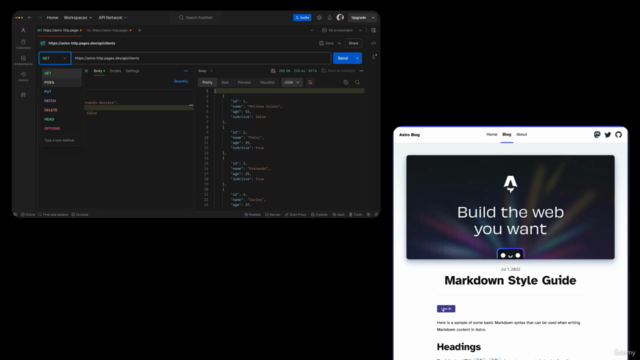The width and height of the screenshot is (640, 360).
Task: Open the Postman account avatar
Action: coord(340,18)
